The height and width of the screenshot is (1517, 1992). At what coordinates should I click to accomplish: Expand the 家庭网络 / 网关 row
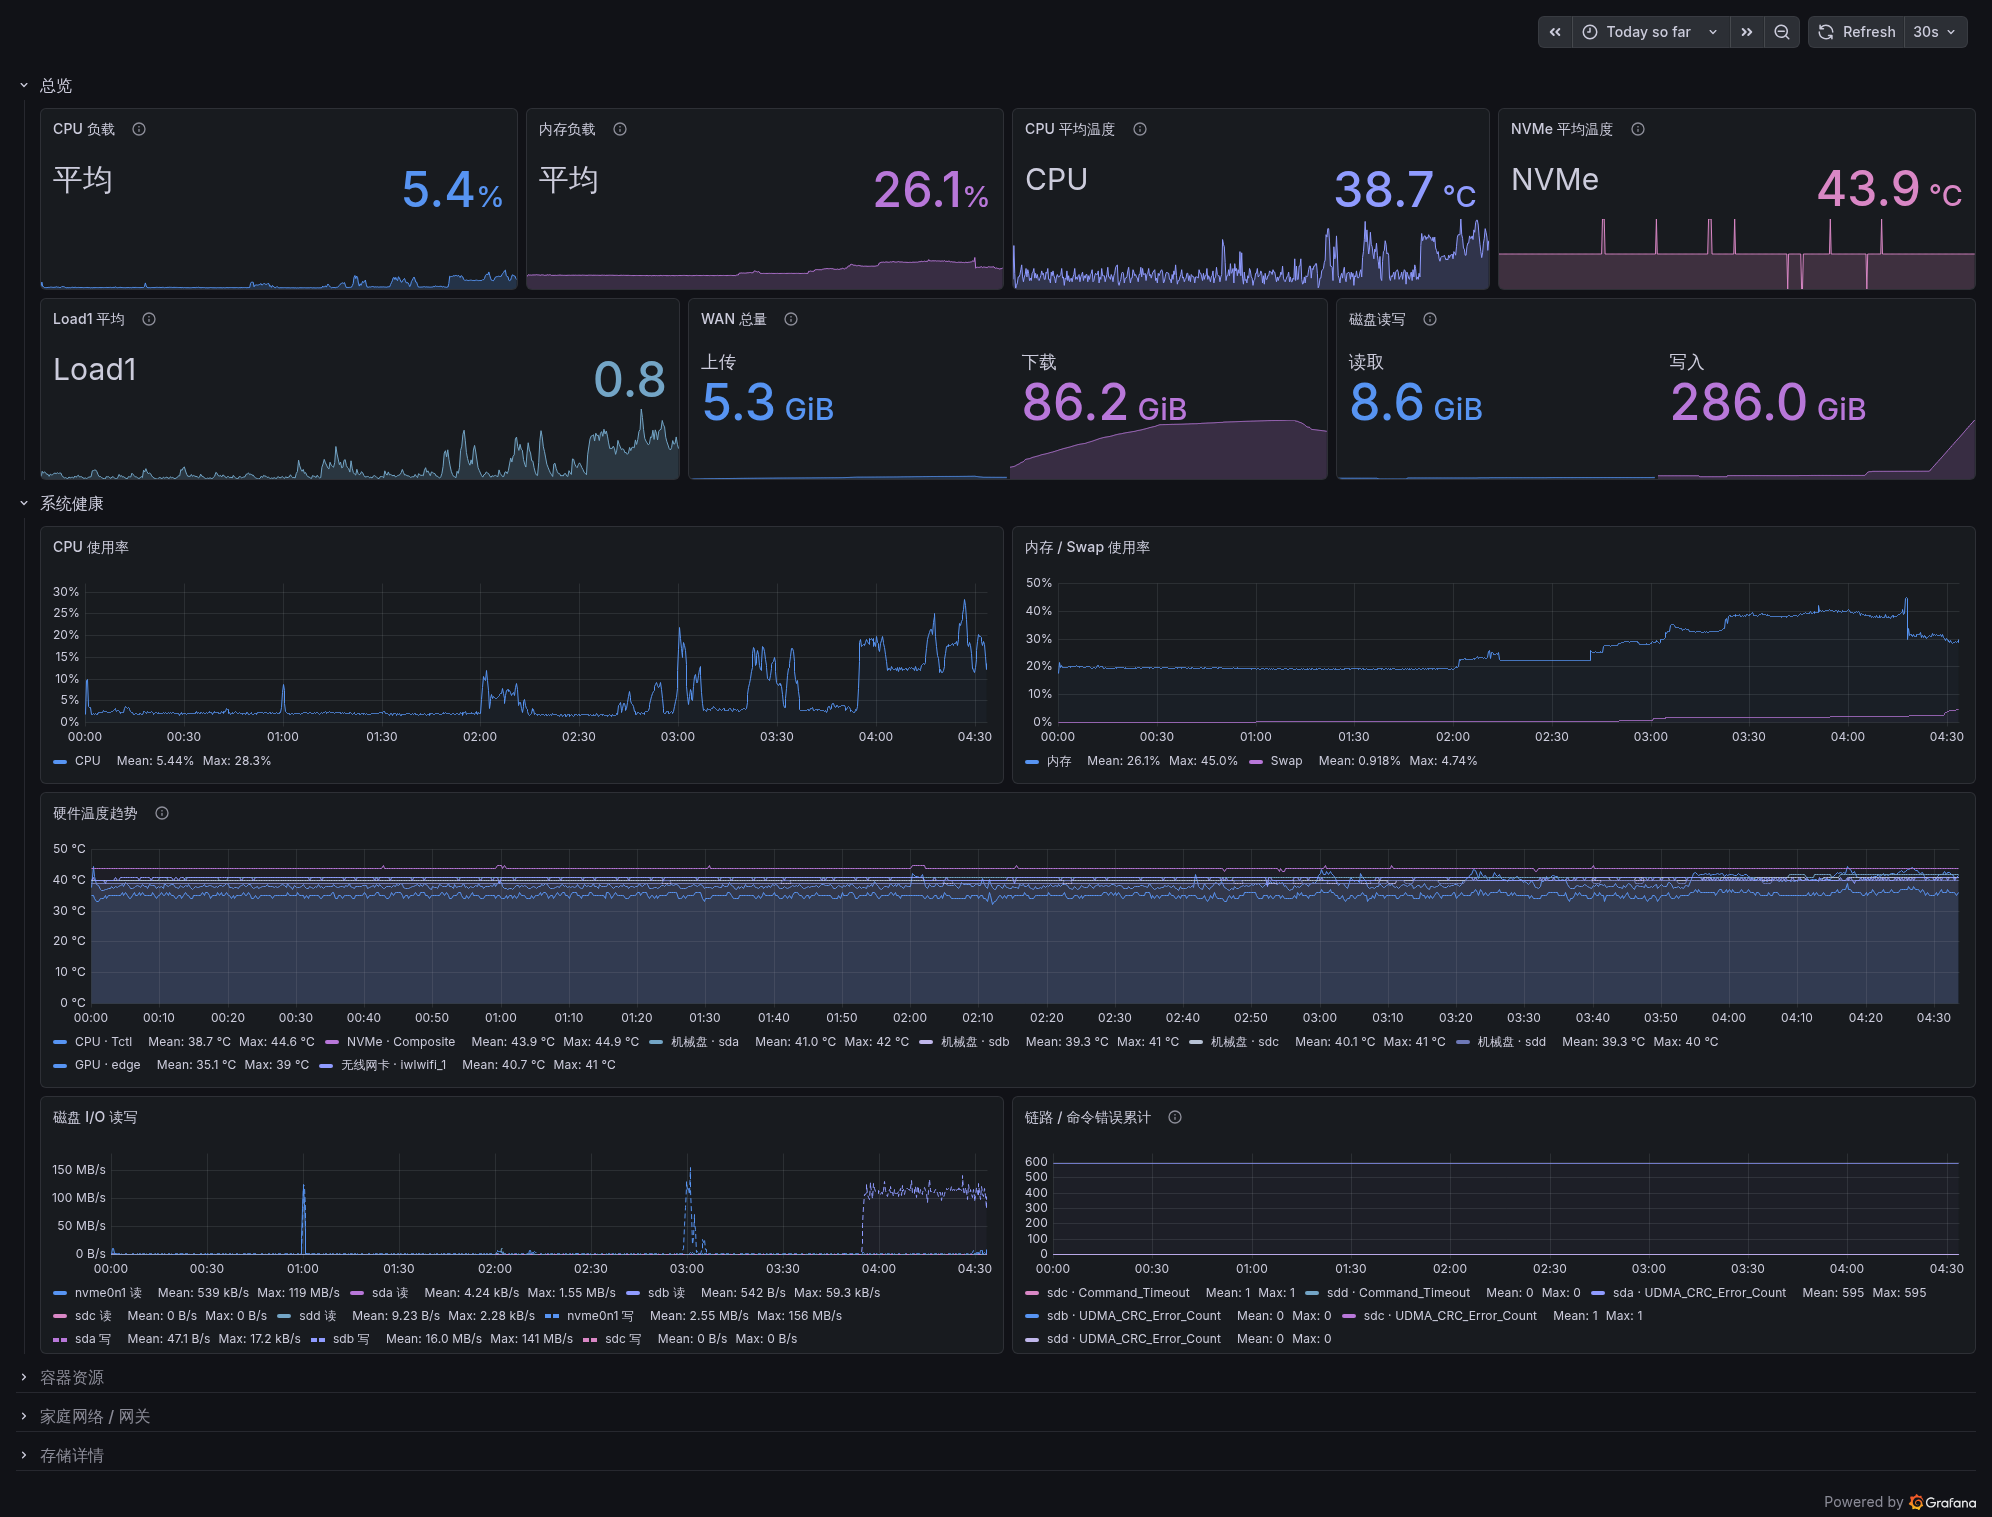tap(95, 1417)
